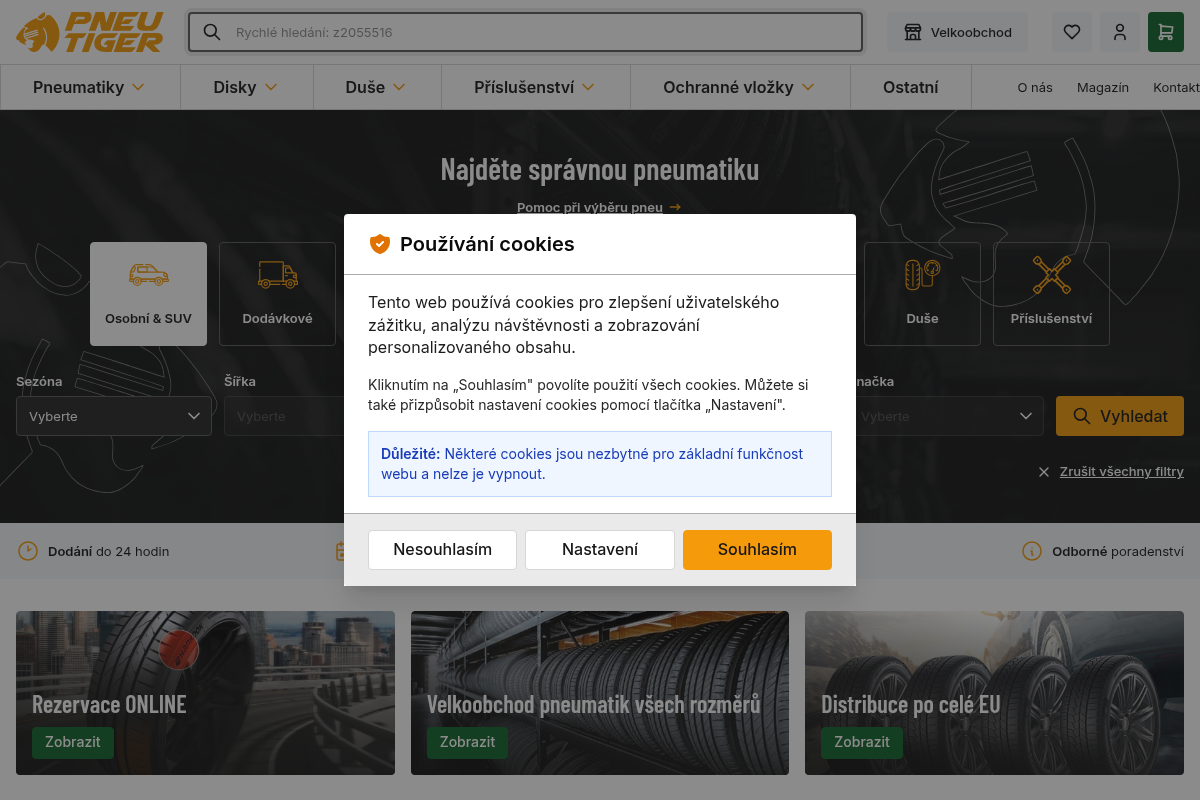Viewport: 1200px width, 800px height.
Task: Click Zrušit všechny filtry link
Action: coord(1122,472)
